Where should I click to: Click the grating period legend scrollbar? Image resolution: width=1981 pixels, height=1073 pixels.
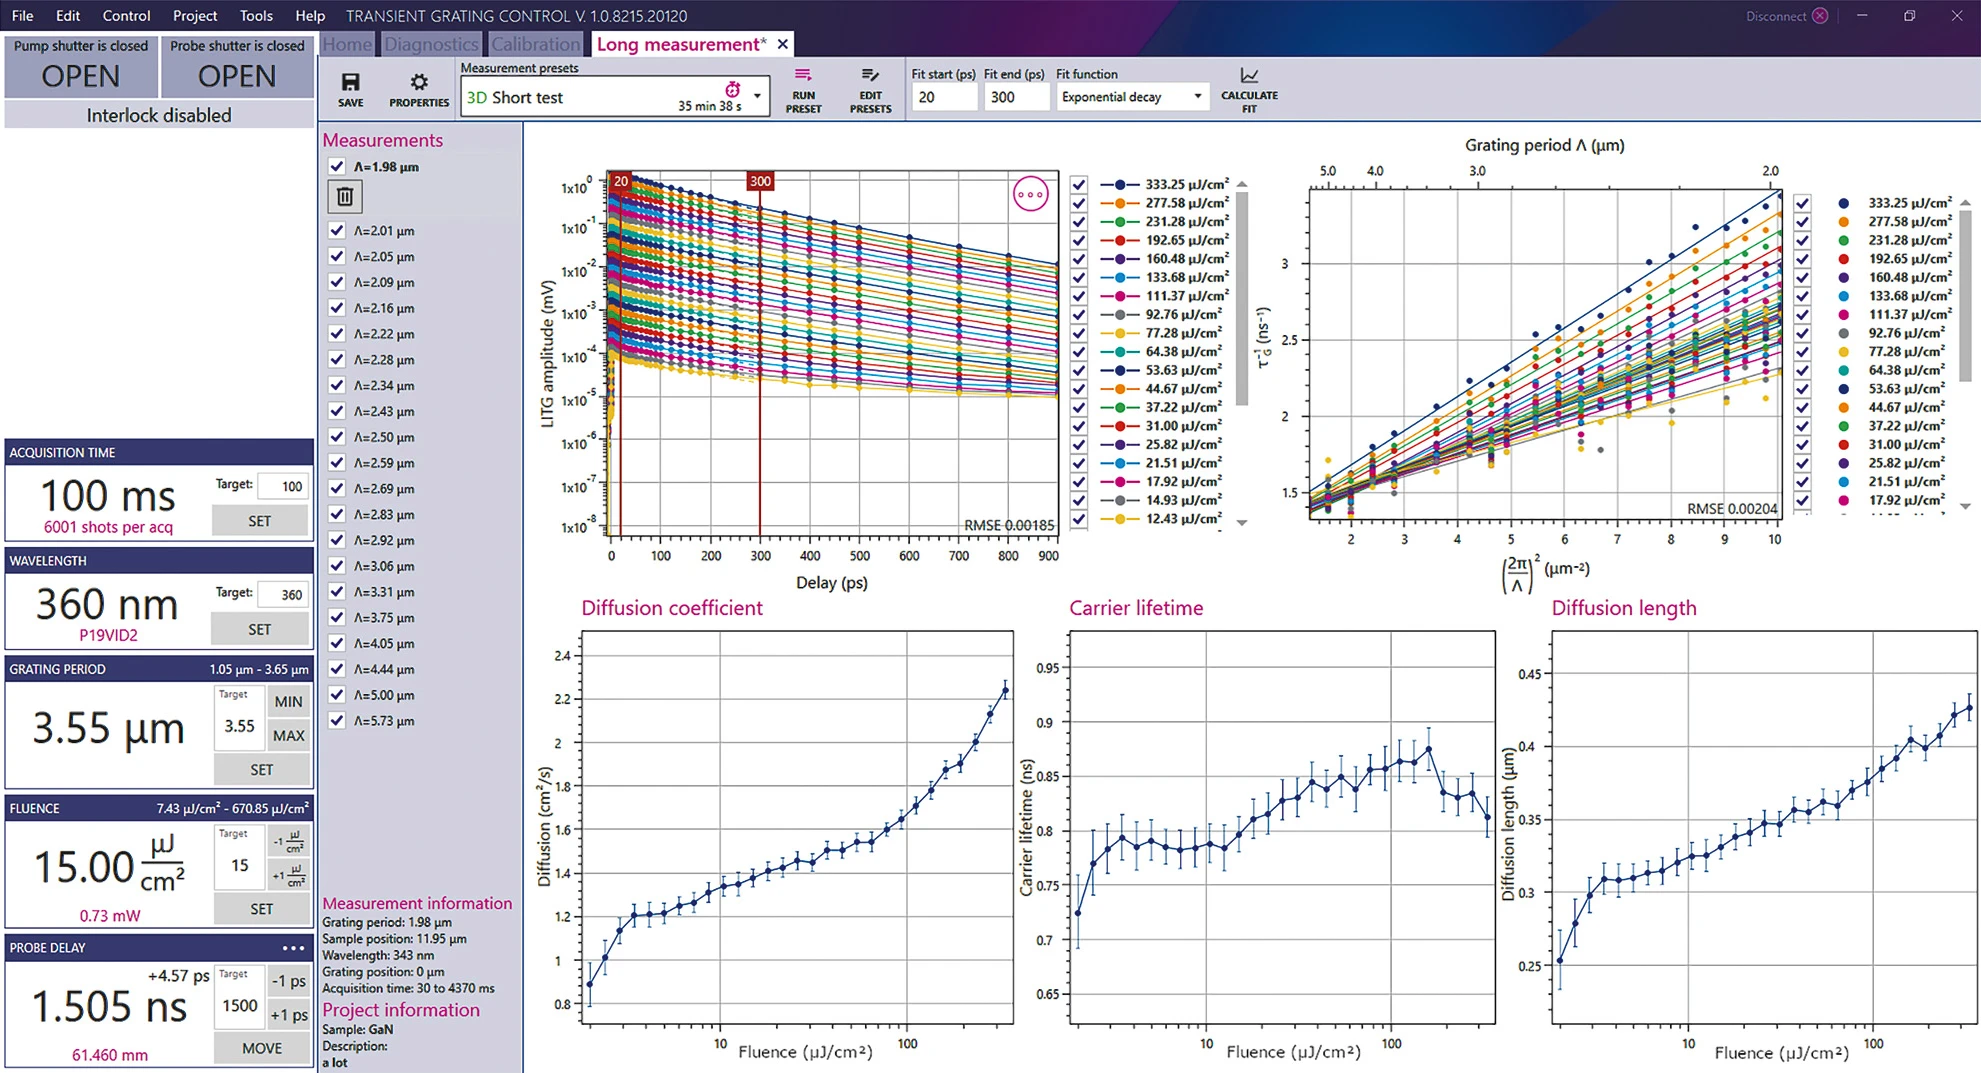[1964, 295]
